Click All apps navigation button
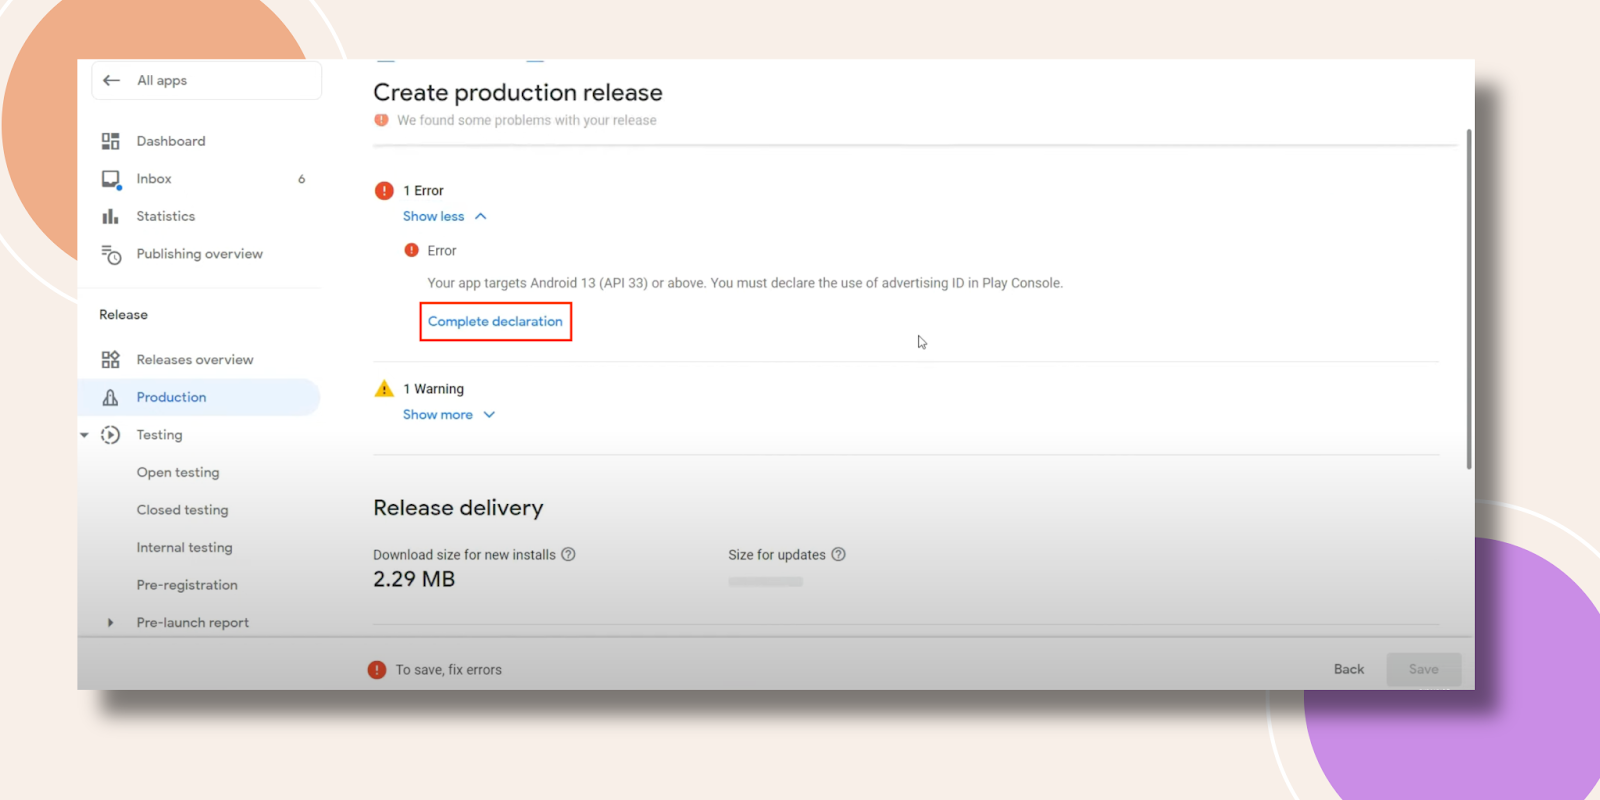This screenshot has height=800, width=1600. [207, 80]
